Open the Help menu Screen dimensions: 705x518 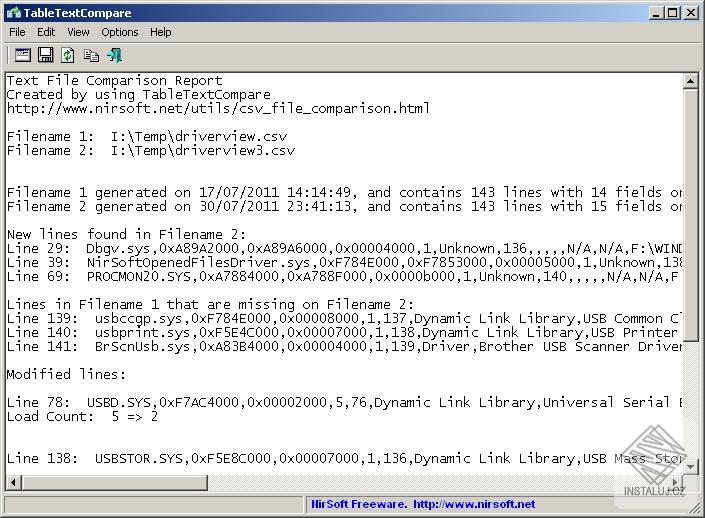click(x=161, y=32)
